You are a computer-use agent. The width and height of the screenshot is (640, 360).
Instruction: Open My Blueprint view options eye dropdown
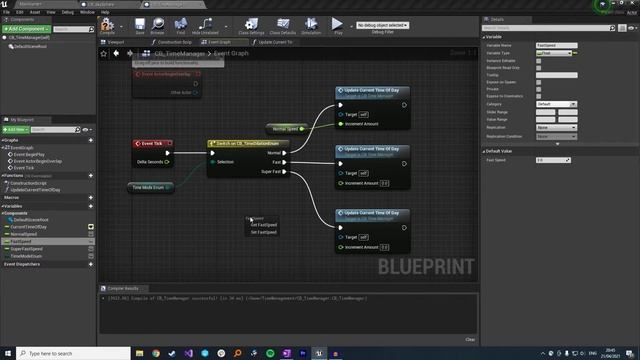(x=87, y=130)
